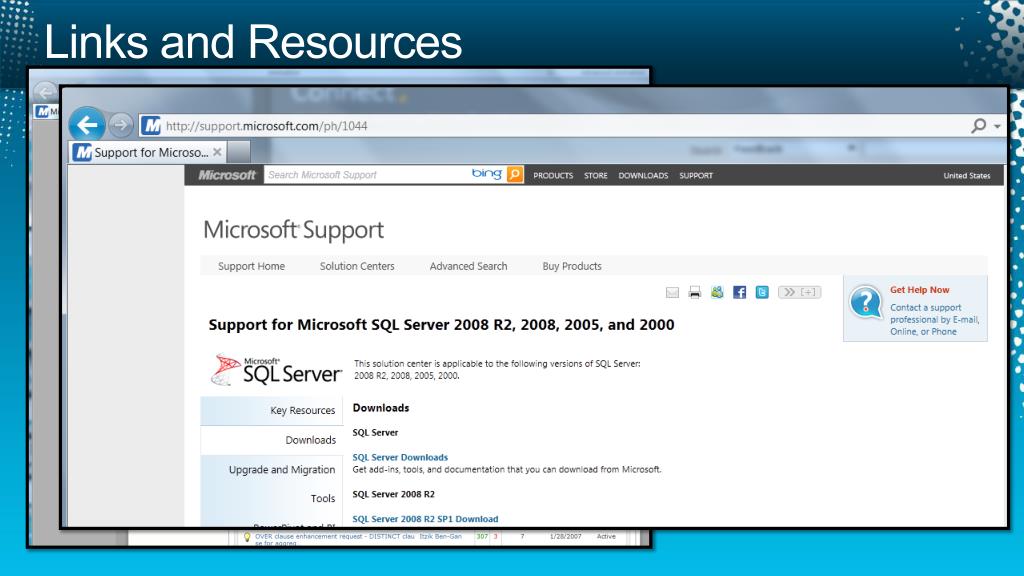Close the 'Support for Microso...' tab

click(x=217, y=152)
